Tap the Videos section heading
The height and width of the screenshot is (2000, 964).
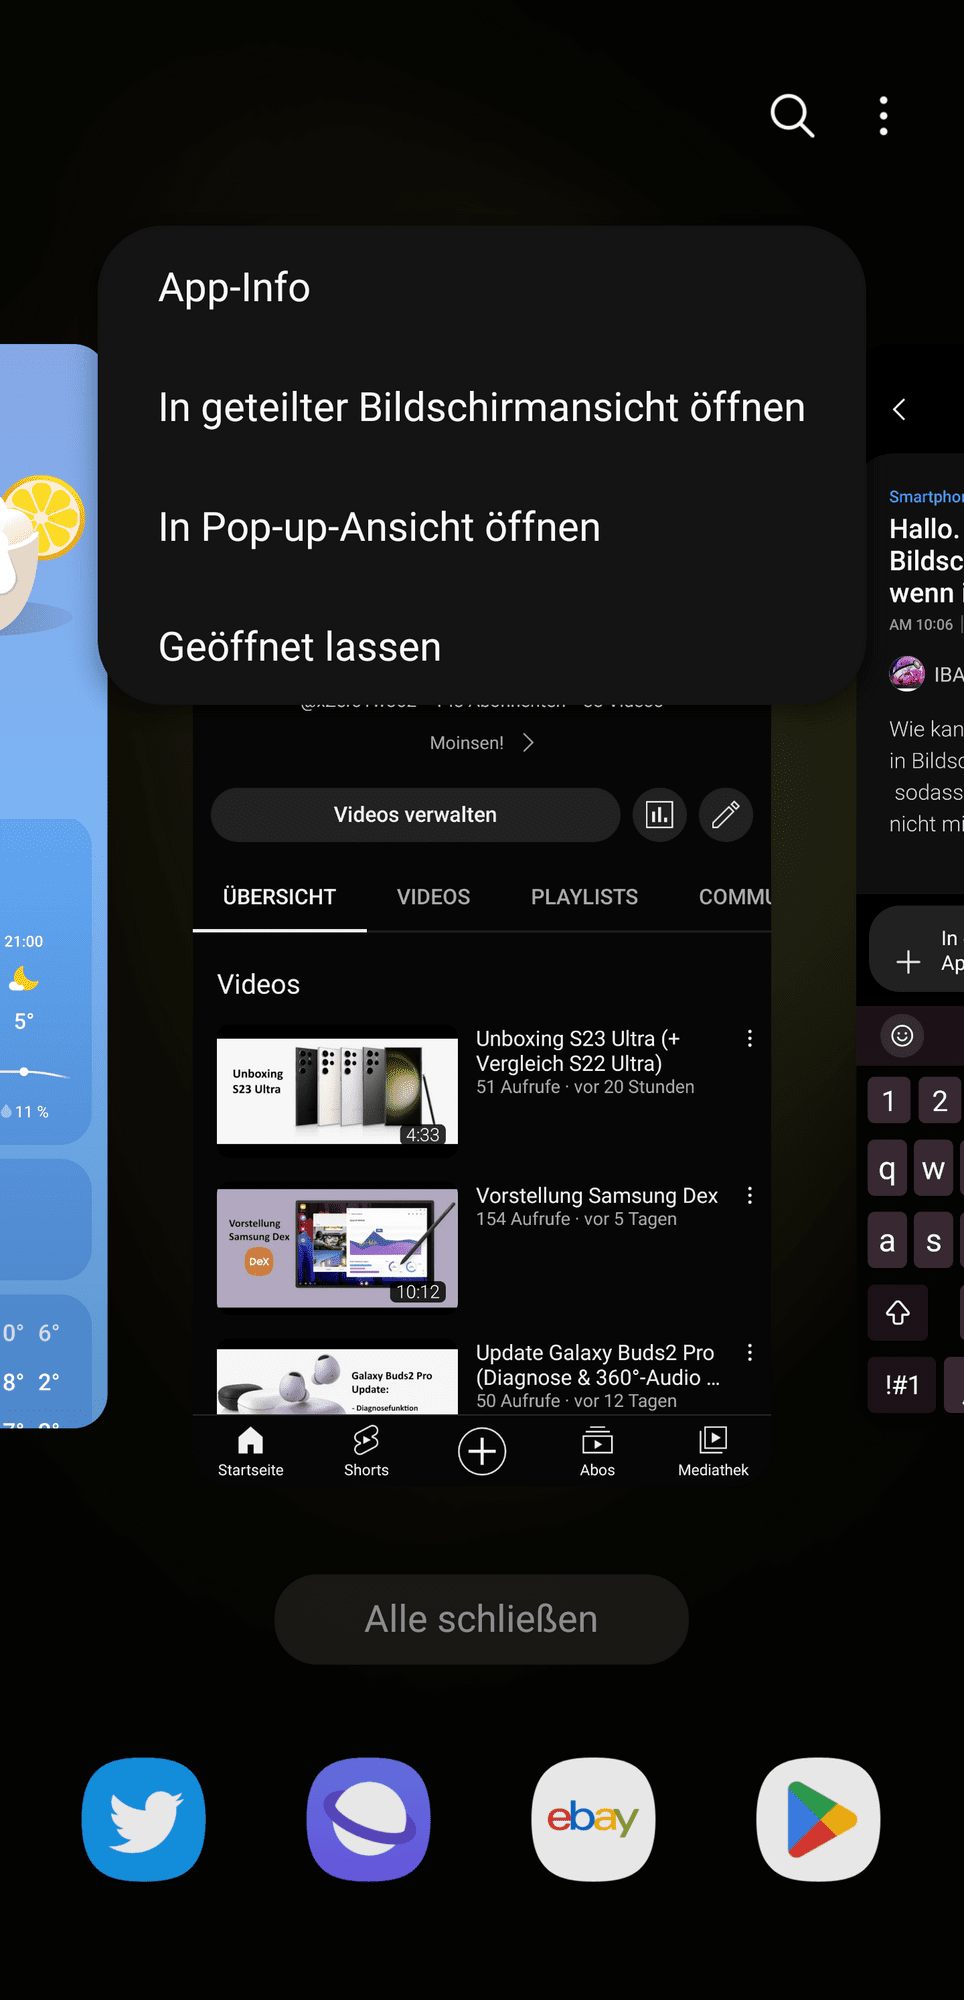click(258, 984)
